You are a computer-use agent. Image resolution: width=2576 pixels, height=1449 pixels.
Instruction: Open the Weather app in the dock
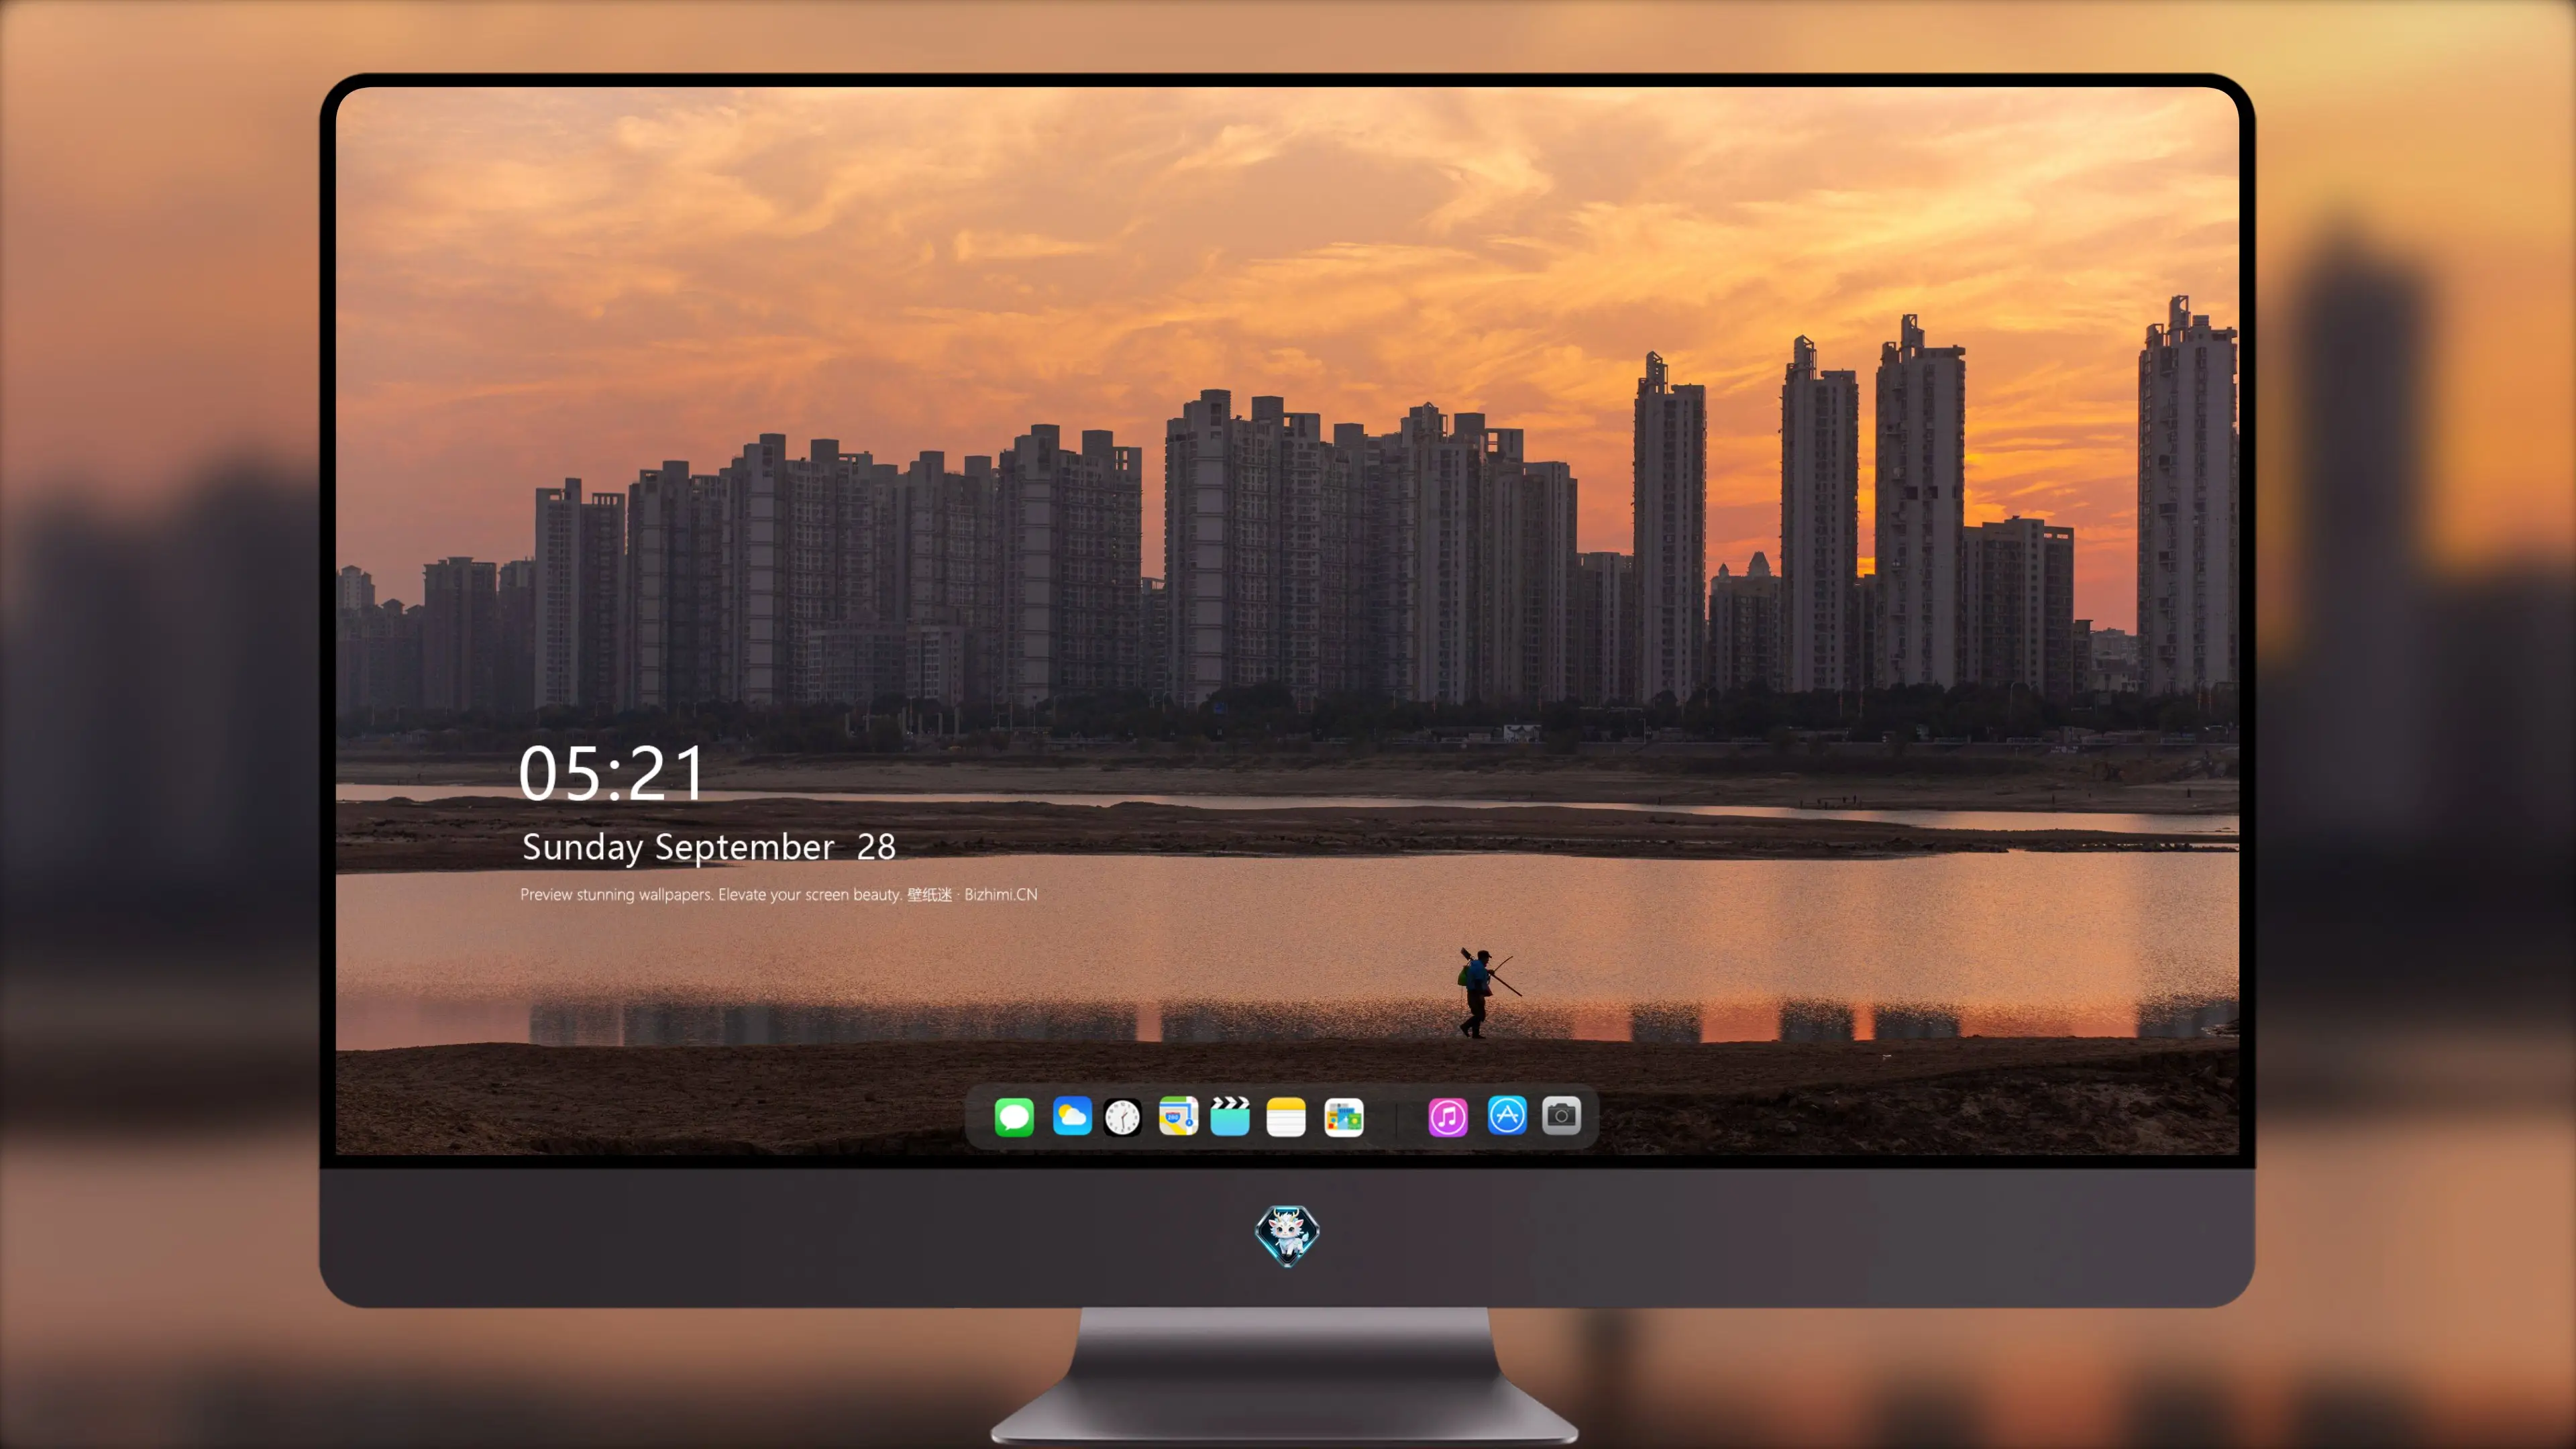click(1072, 1116)
